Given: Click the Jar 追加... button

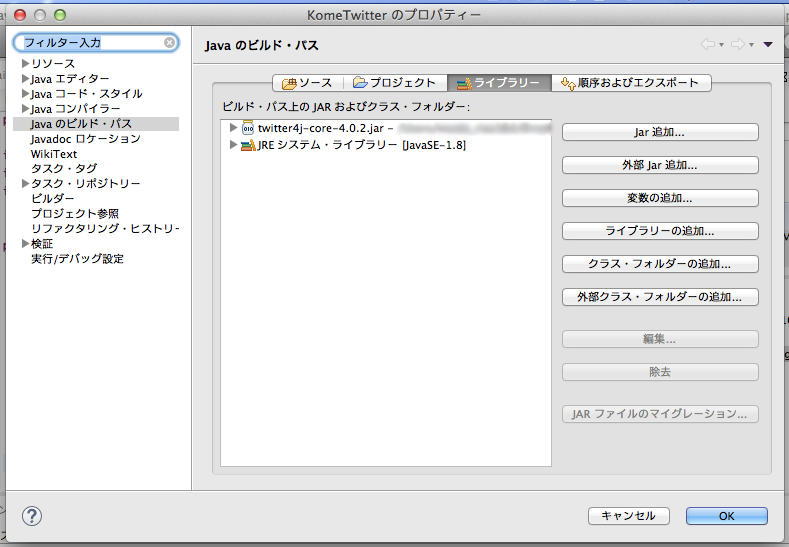Looking at the screenshot, I should (660, 132).
